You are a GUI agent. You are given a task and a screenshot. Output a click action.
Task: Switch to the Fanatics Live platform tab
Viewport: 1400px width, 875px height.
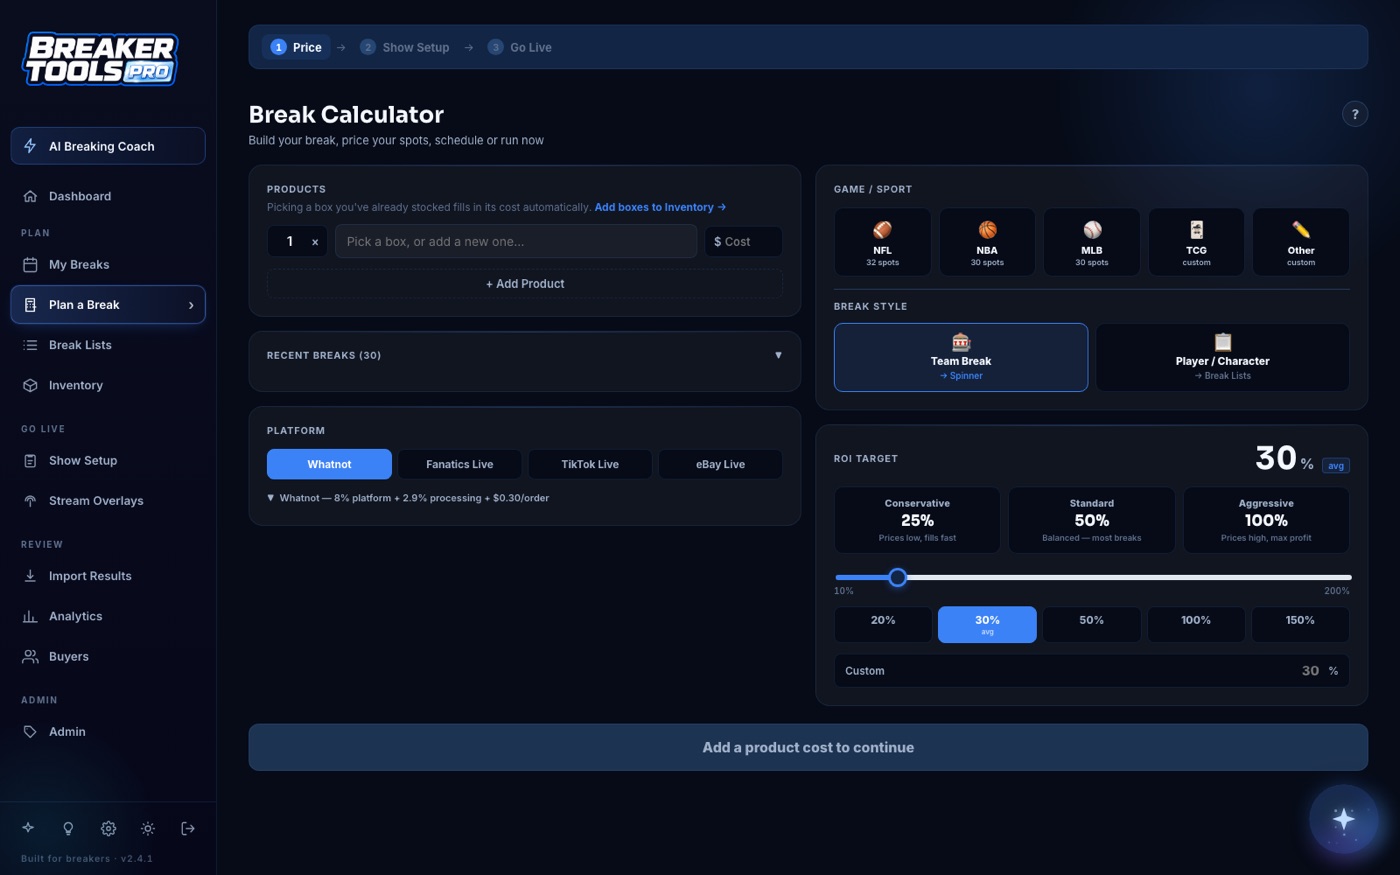coord(460,464)
